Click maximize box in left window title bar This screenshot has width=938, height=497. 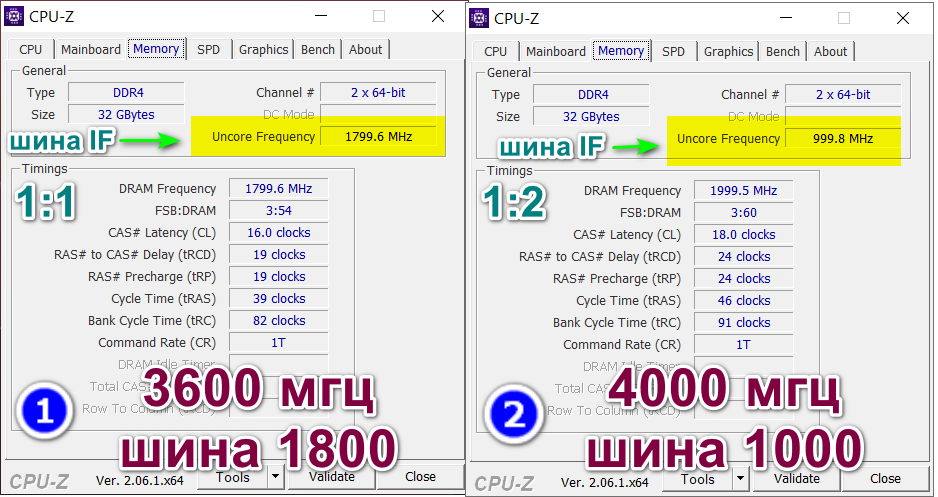(379, 16)
